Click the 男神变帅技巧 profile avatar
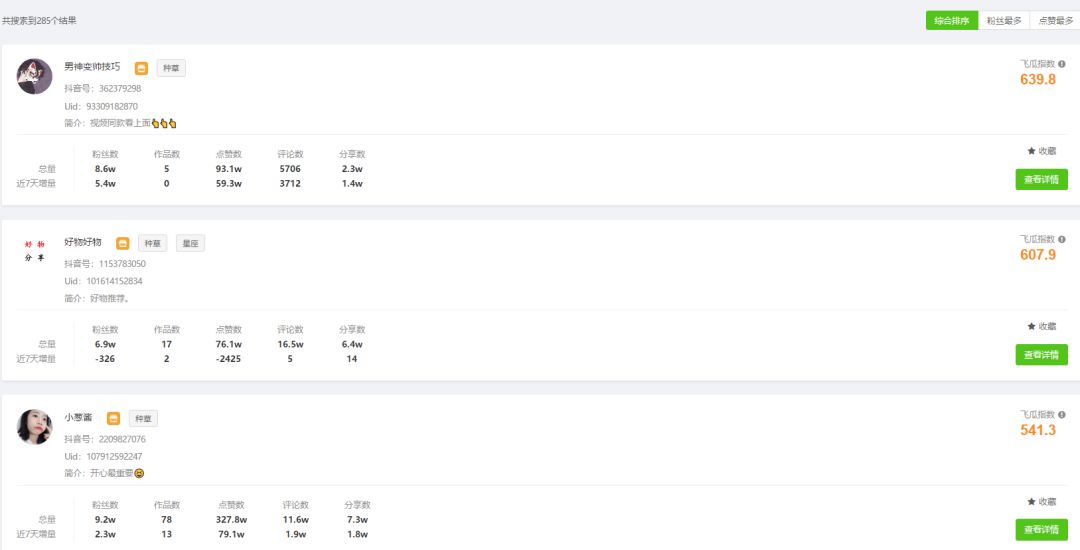 pyautogui.click(x=34, y=76)
